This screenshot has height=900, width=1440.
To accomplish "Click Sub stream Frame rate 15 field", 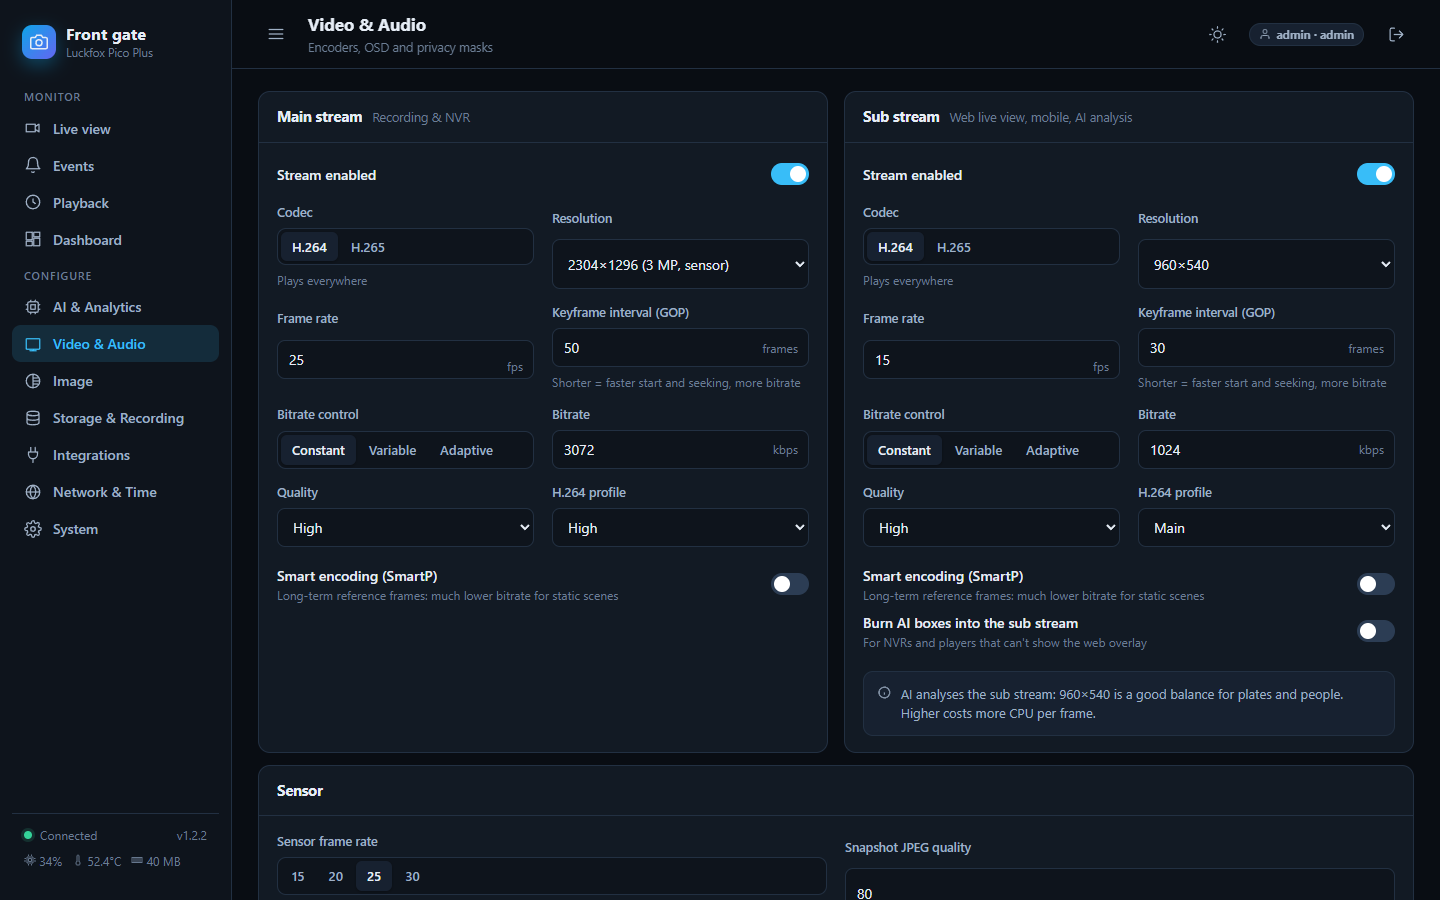I will (x=991, y=359).
